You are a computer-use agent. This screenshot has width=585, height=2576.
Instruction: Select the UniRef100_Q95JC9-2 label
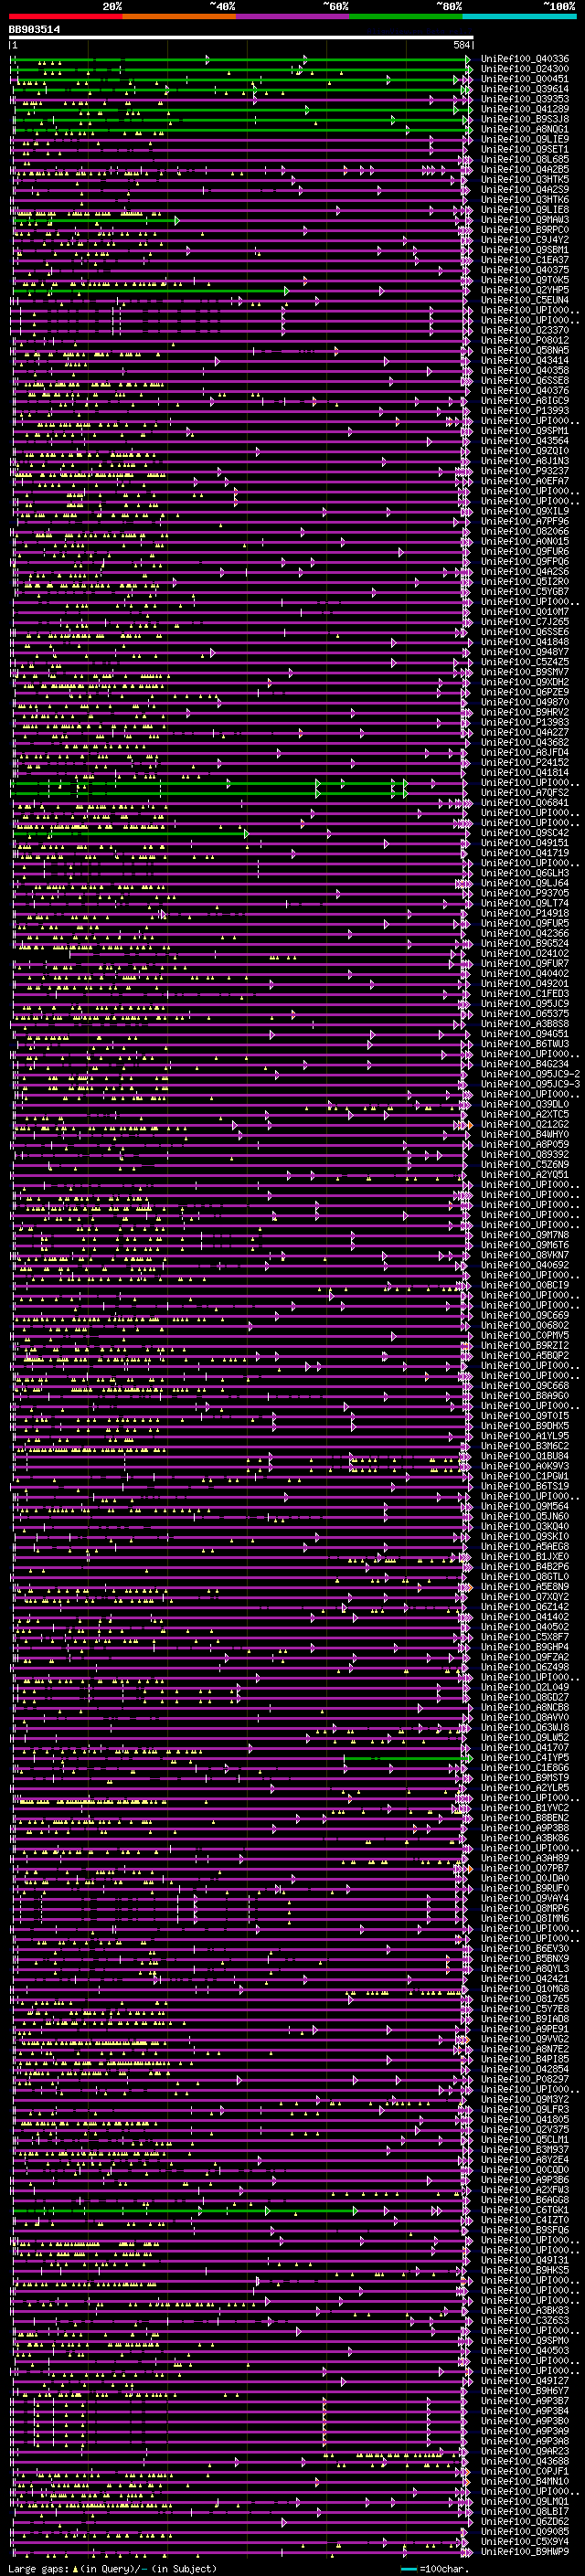tap(530, 1074)
